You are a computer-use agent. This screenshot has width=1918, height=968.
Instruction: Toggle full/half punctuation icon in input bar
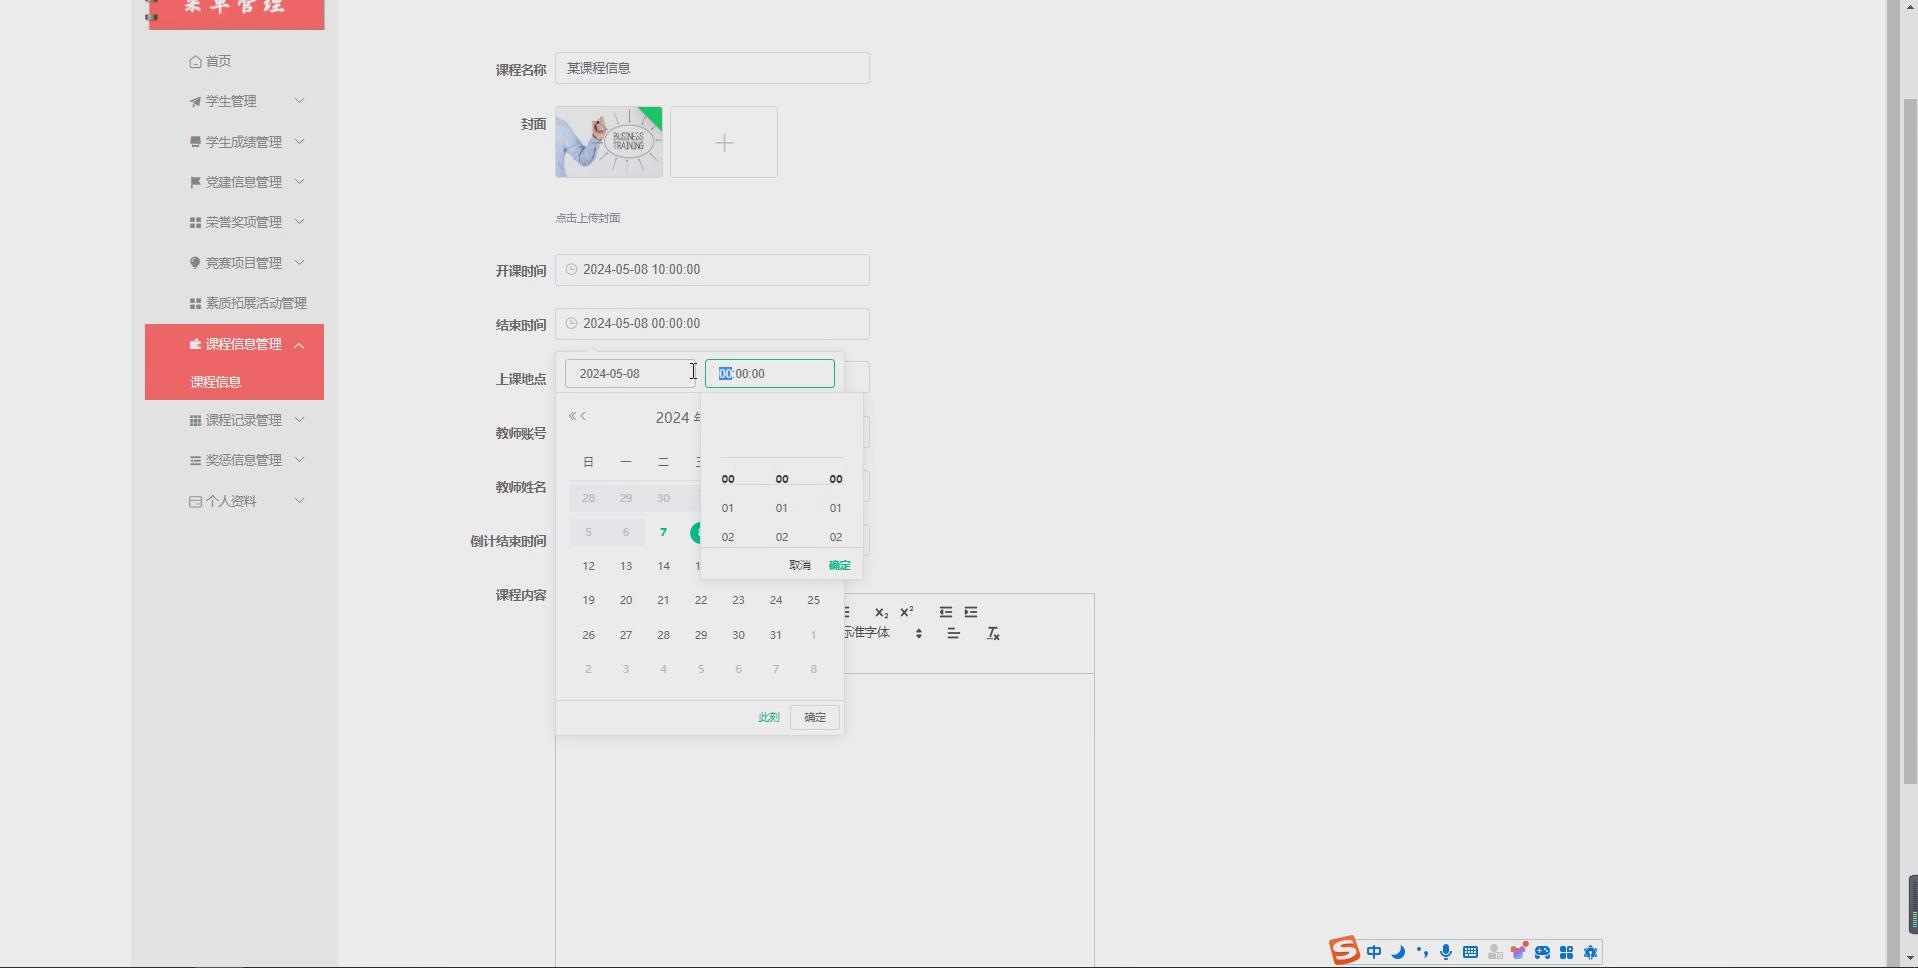(1421, 951)
